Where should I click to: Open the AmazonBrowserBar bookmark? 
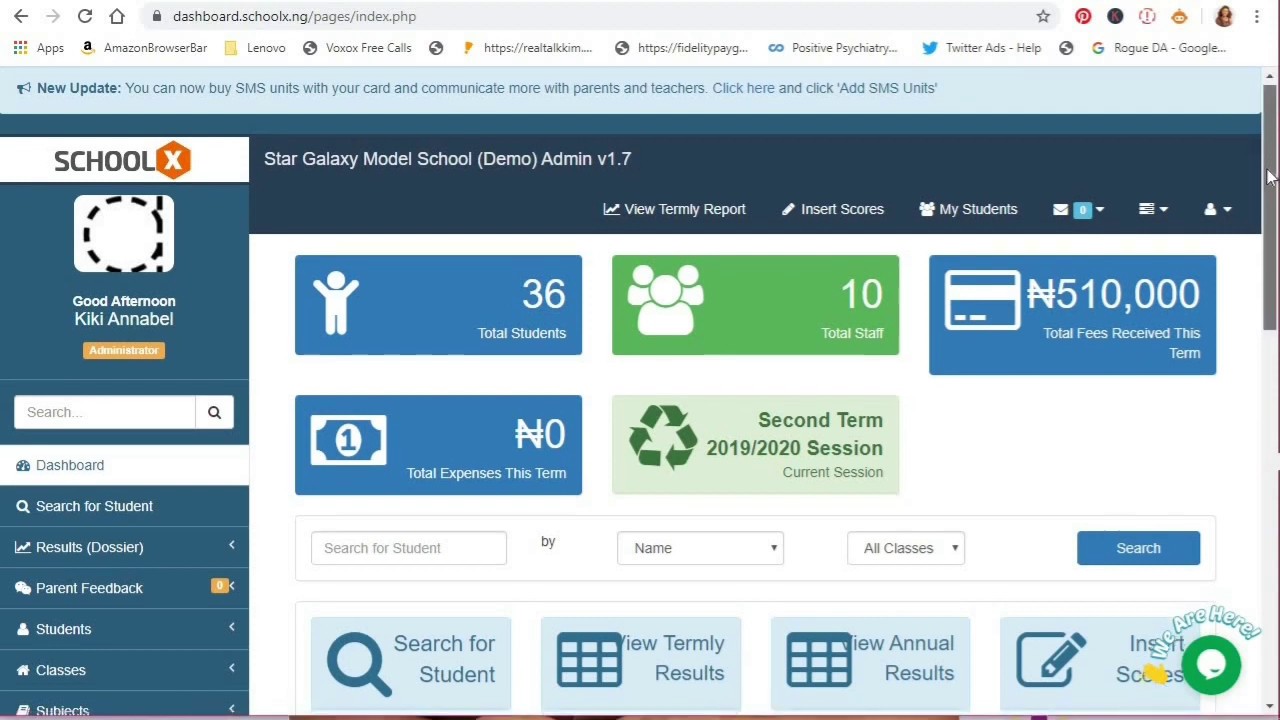pos(144,47)
